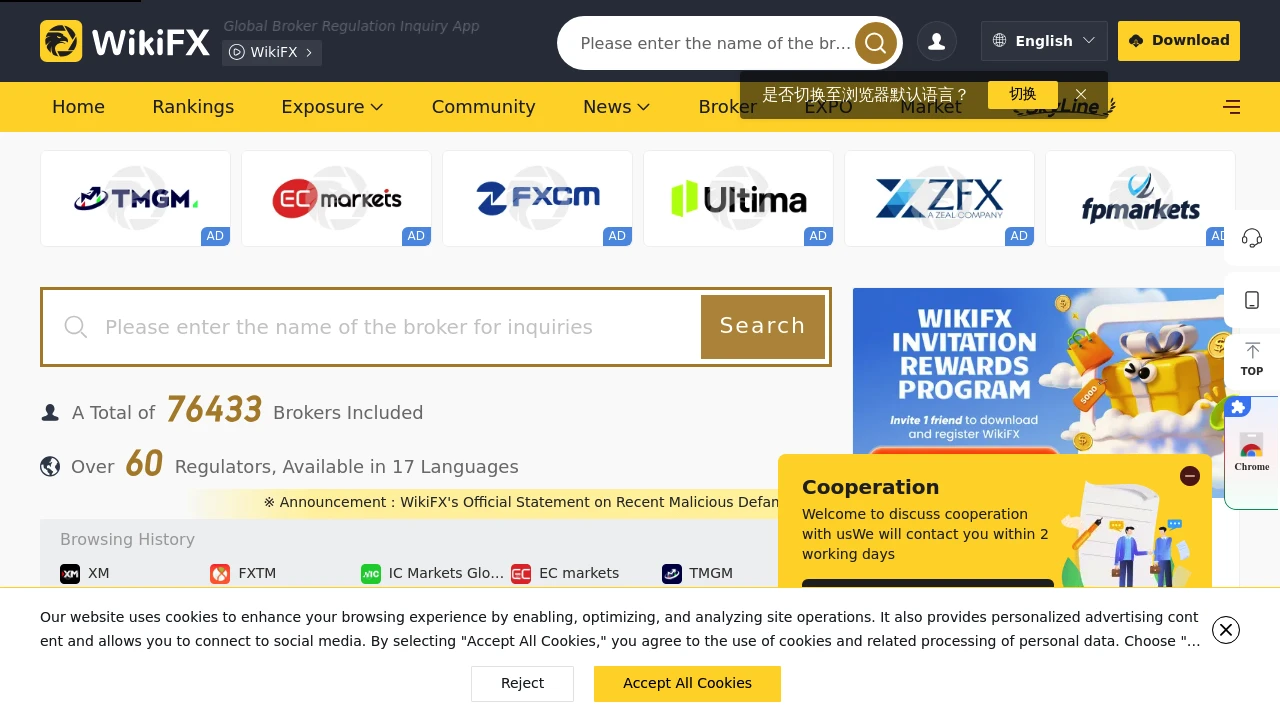Open the fpmarkets broker ad

coord(1140,198)
